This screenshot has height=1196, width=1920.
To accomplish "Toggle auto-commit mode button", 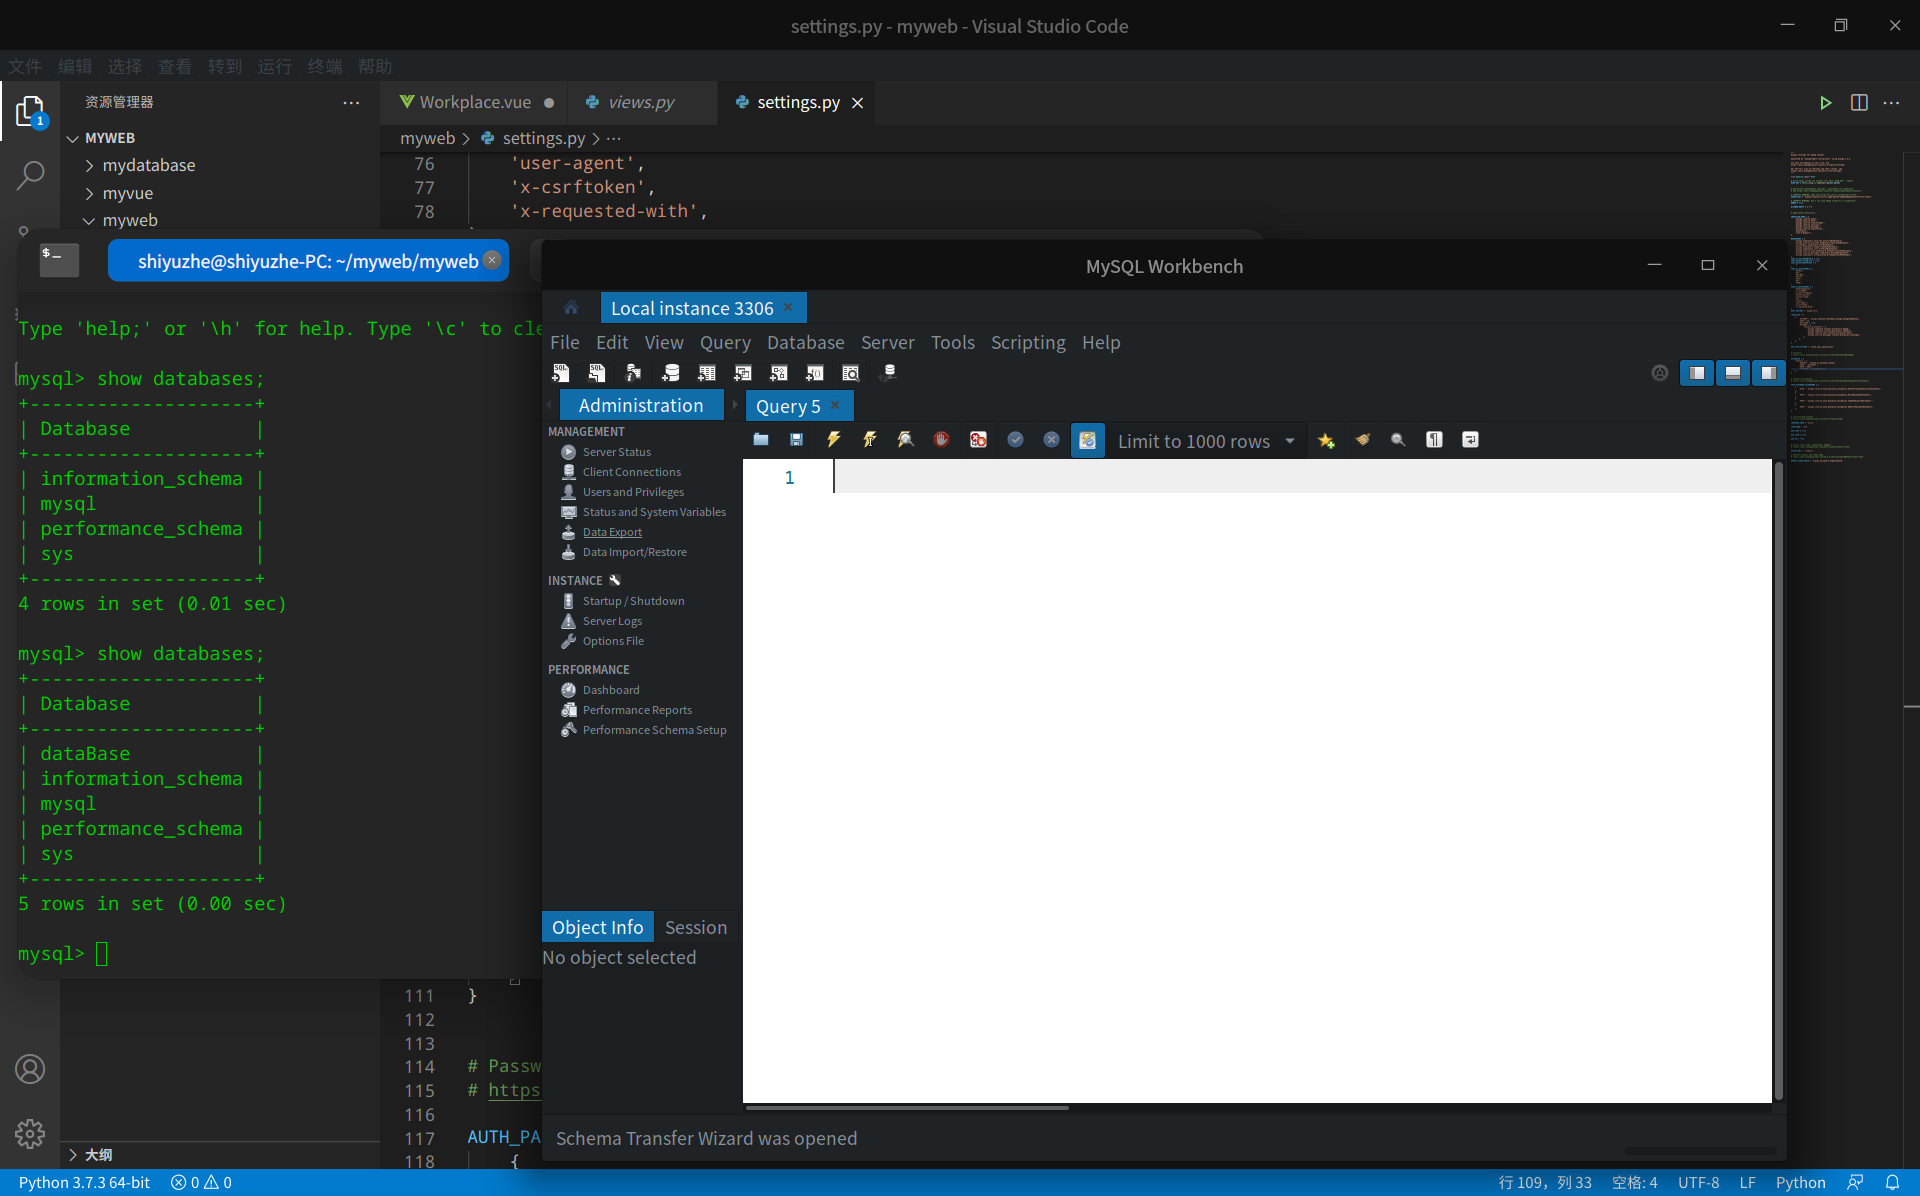I will [x=1087, y=440].
